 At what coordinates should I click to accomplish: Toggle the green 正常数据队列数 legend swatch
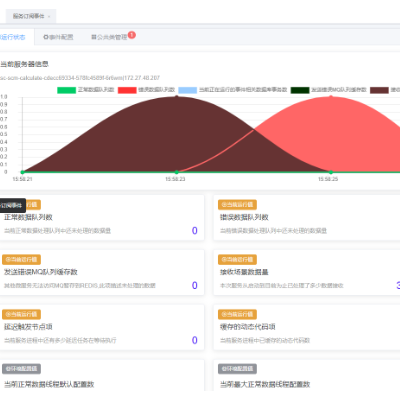tap(67, 90)
